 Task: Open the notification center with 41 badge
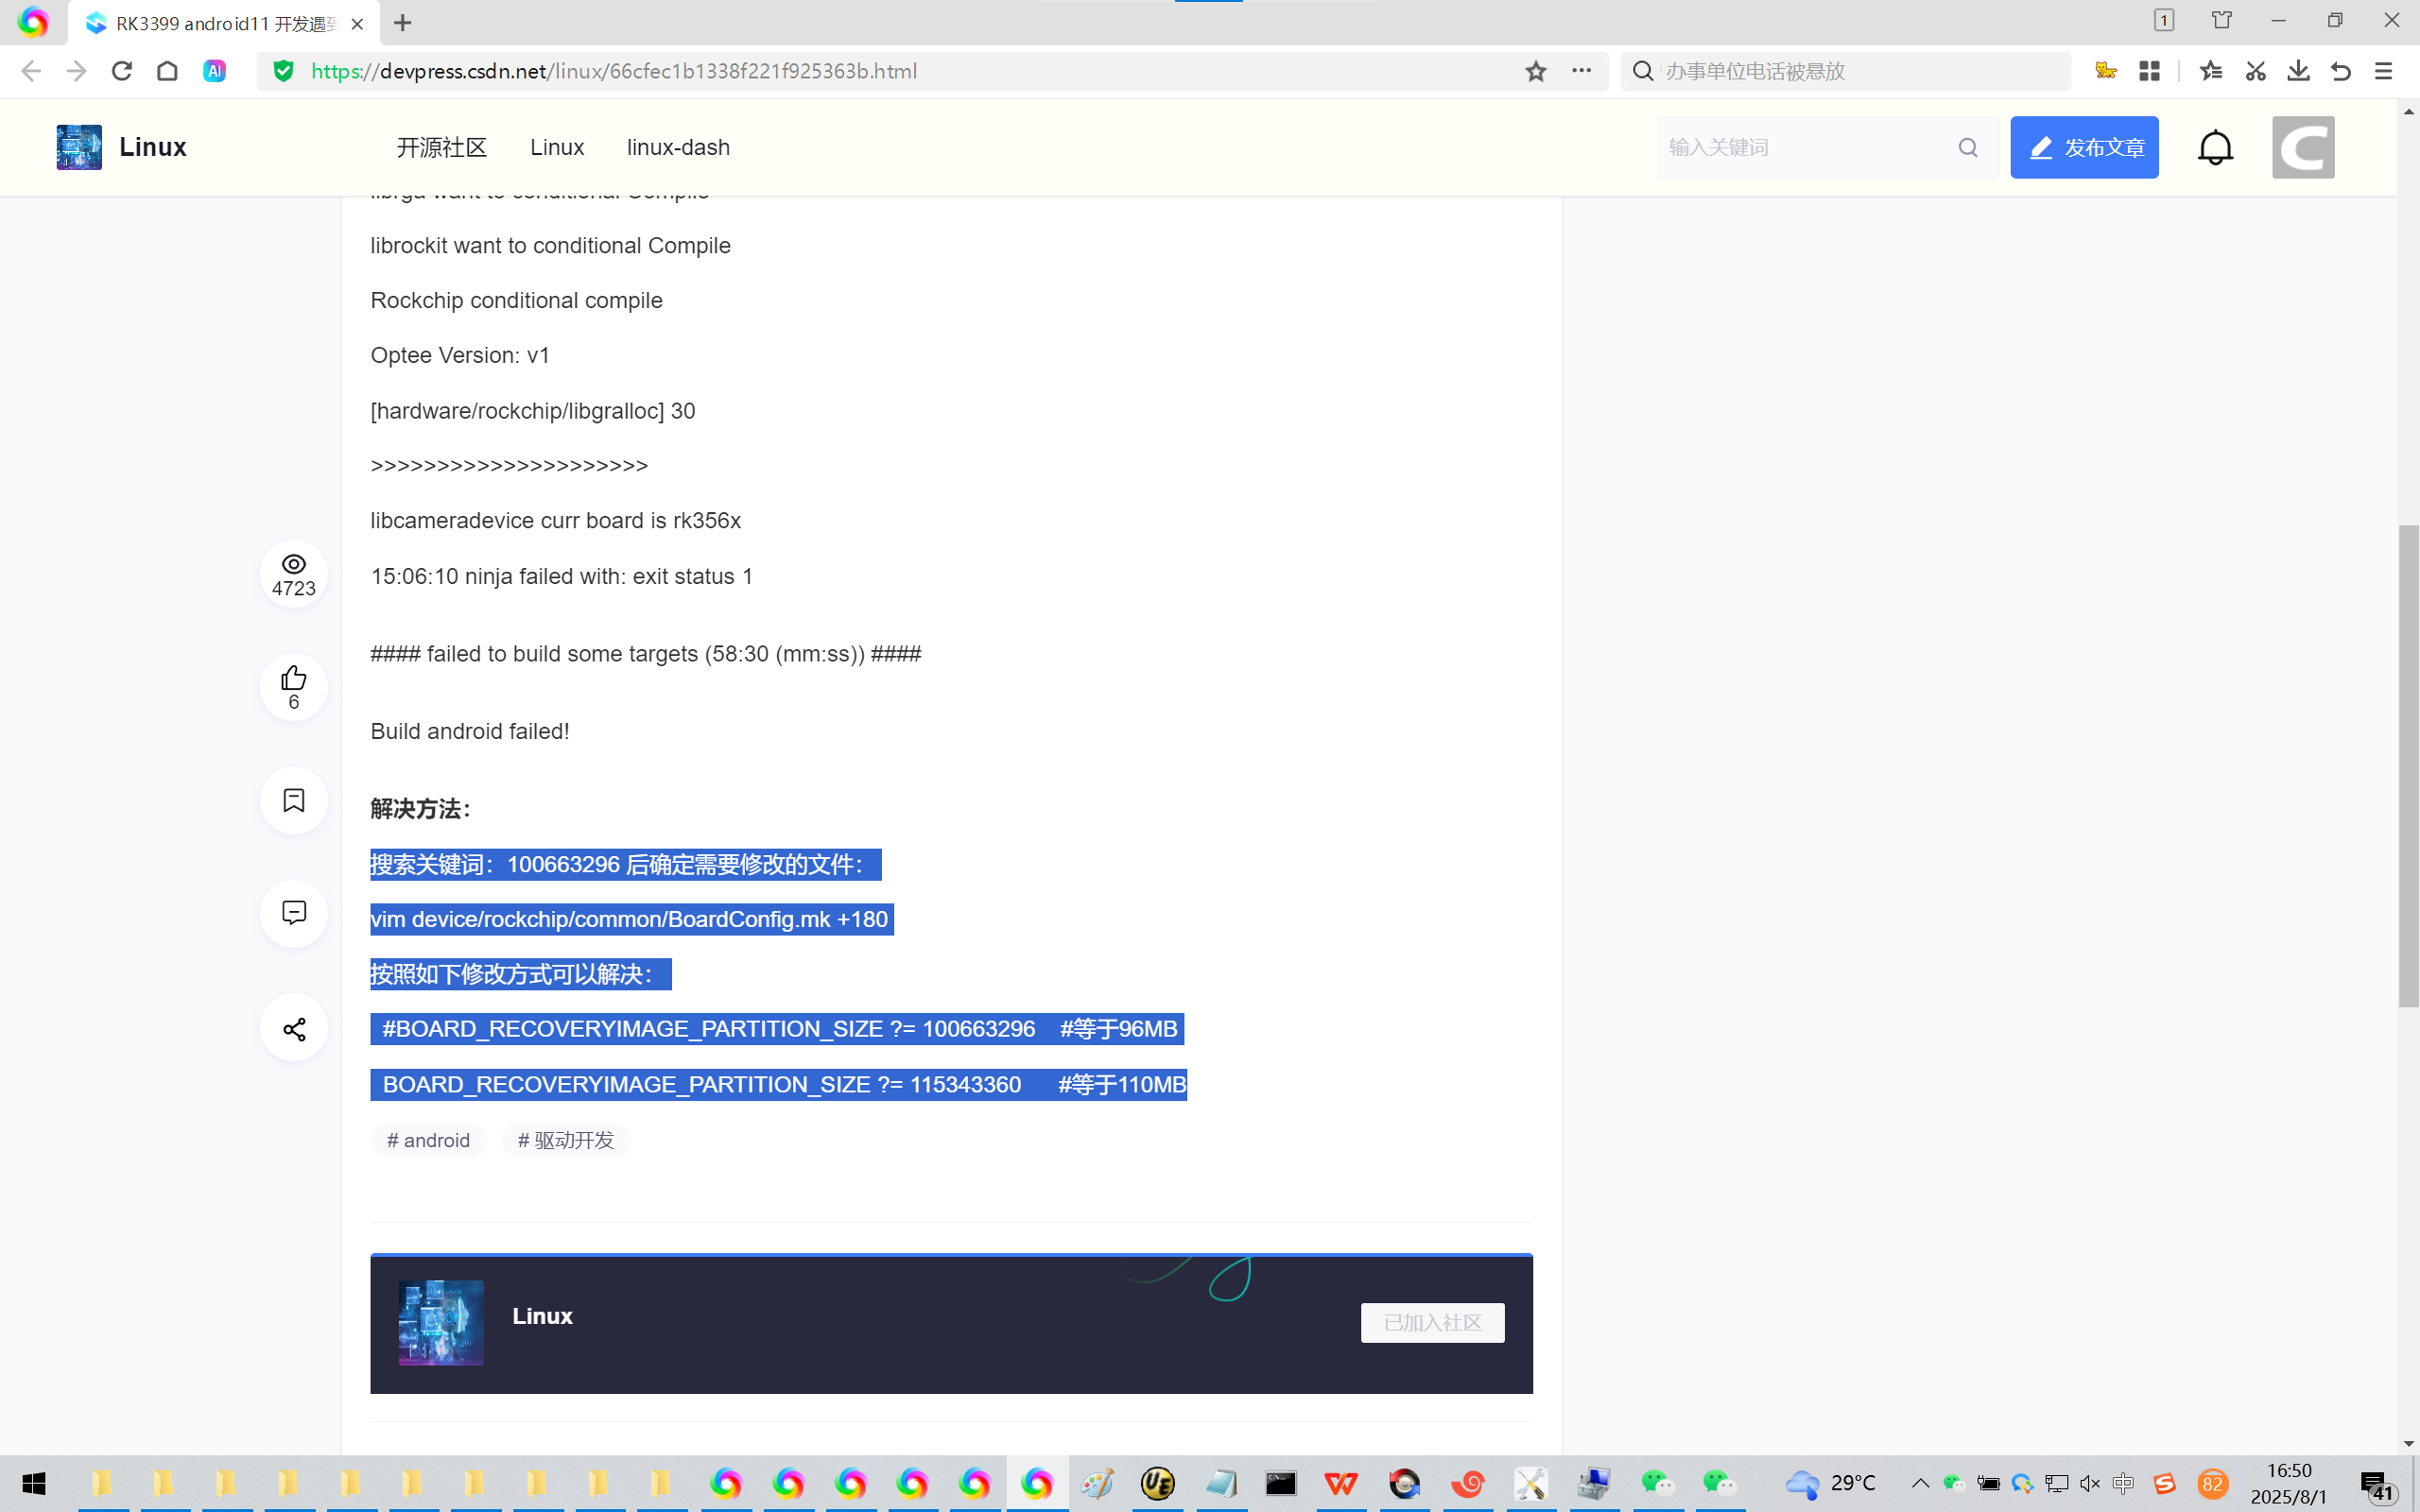(x=2377, y=1485)
